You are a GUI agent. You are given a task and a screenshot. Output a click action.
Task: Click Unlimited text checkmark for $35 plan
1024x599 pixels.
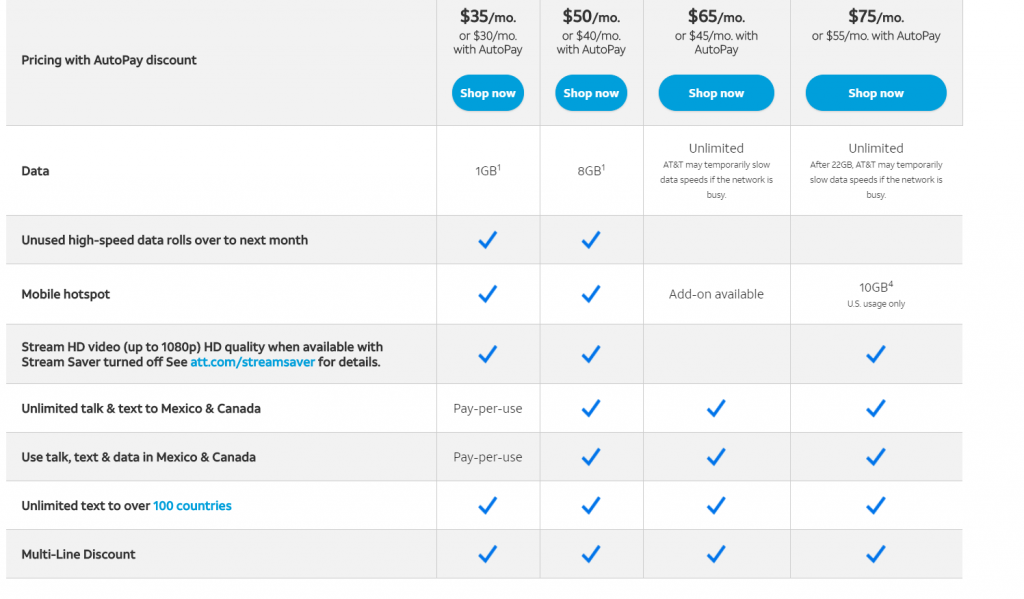488,506
